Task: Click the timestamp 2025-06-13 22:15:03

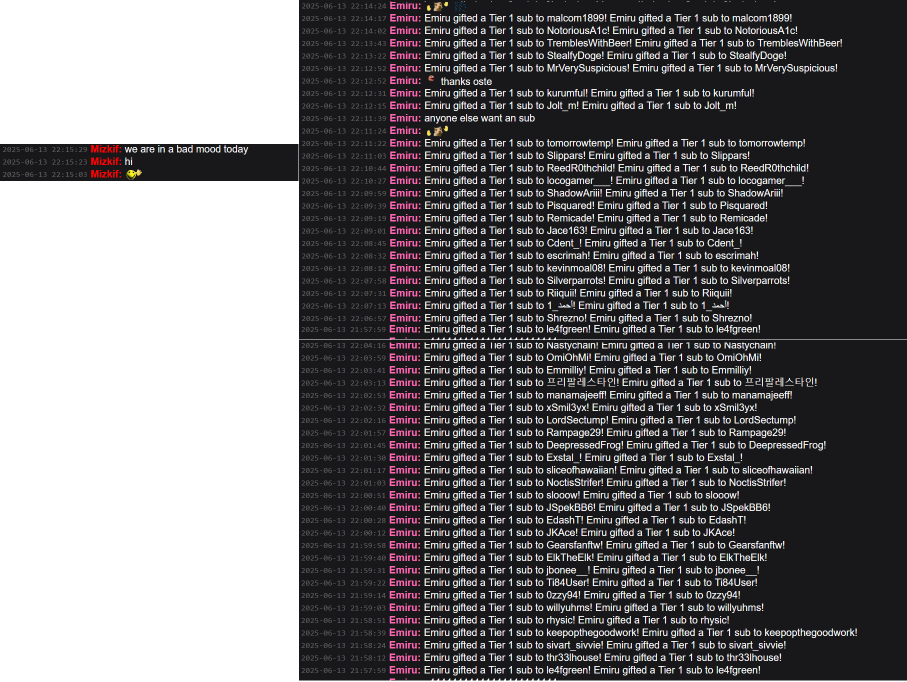Action: (45, 174)
